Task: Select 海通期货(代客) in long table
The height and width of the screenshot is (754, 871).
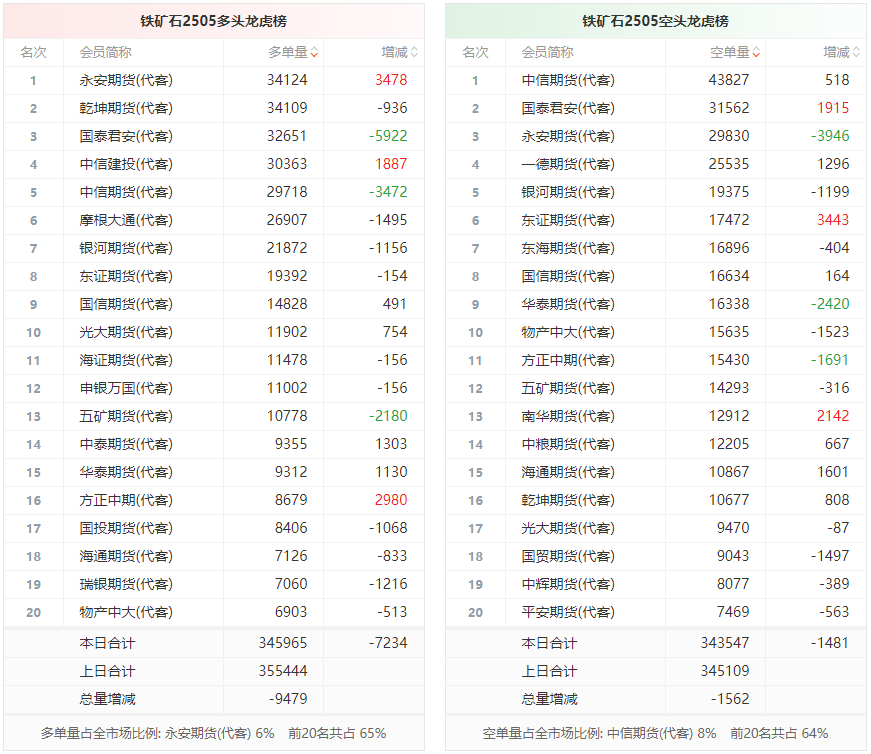Action: 126,556
